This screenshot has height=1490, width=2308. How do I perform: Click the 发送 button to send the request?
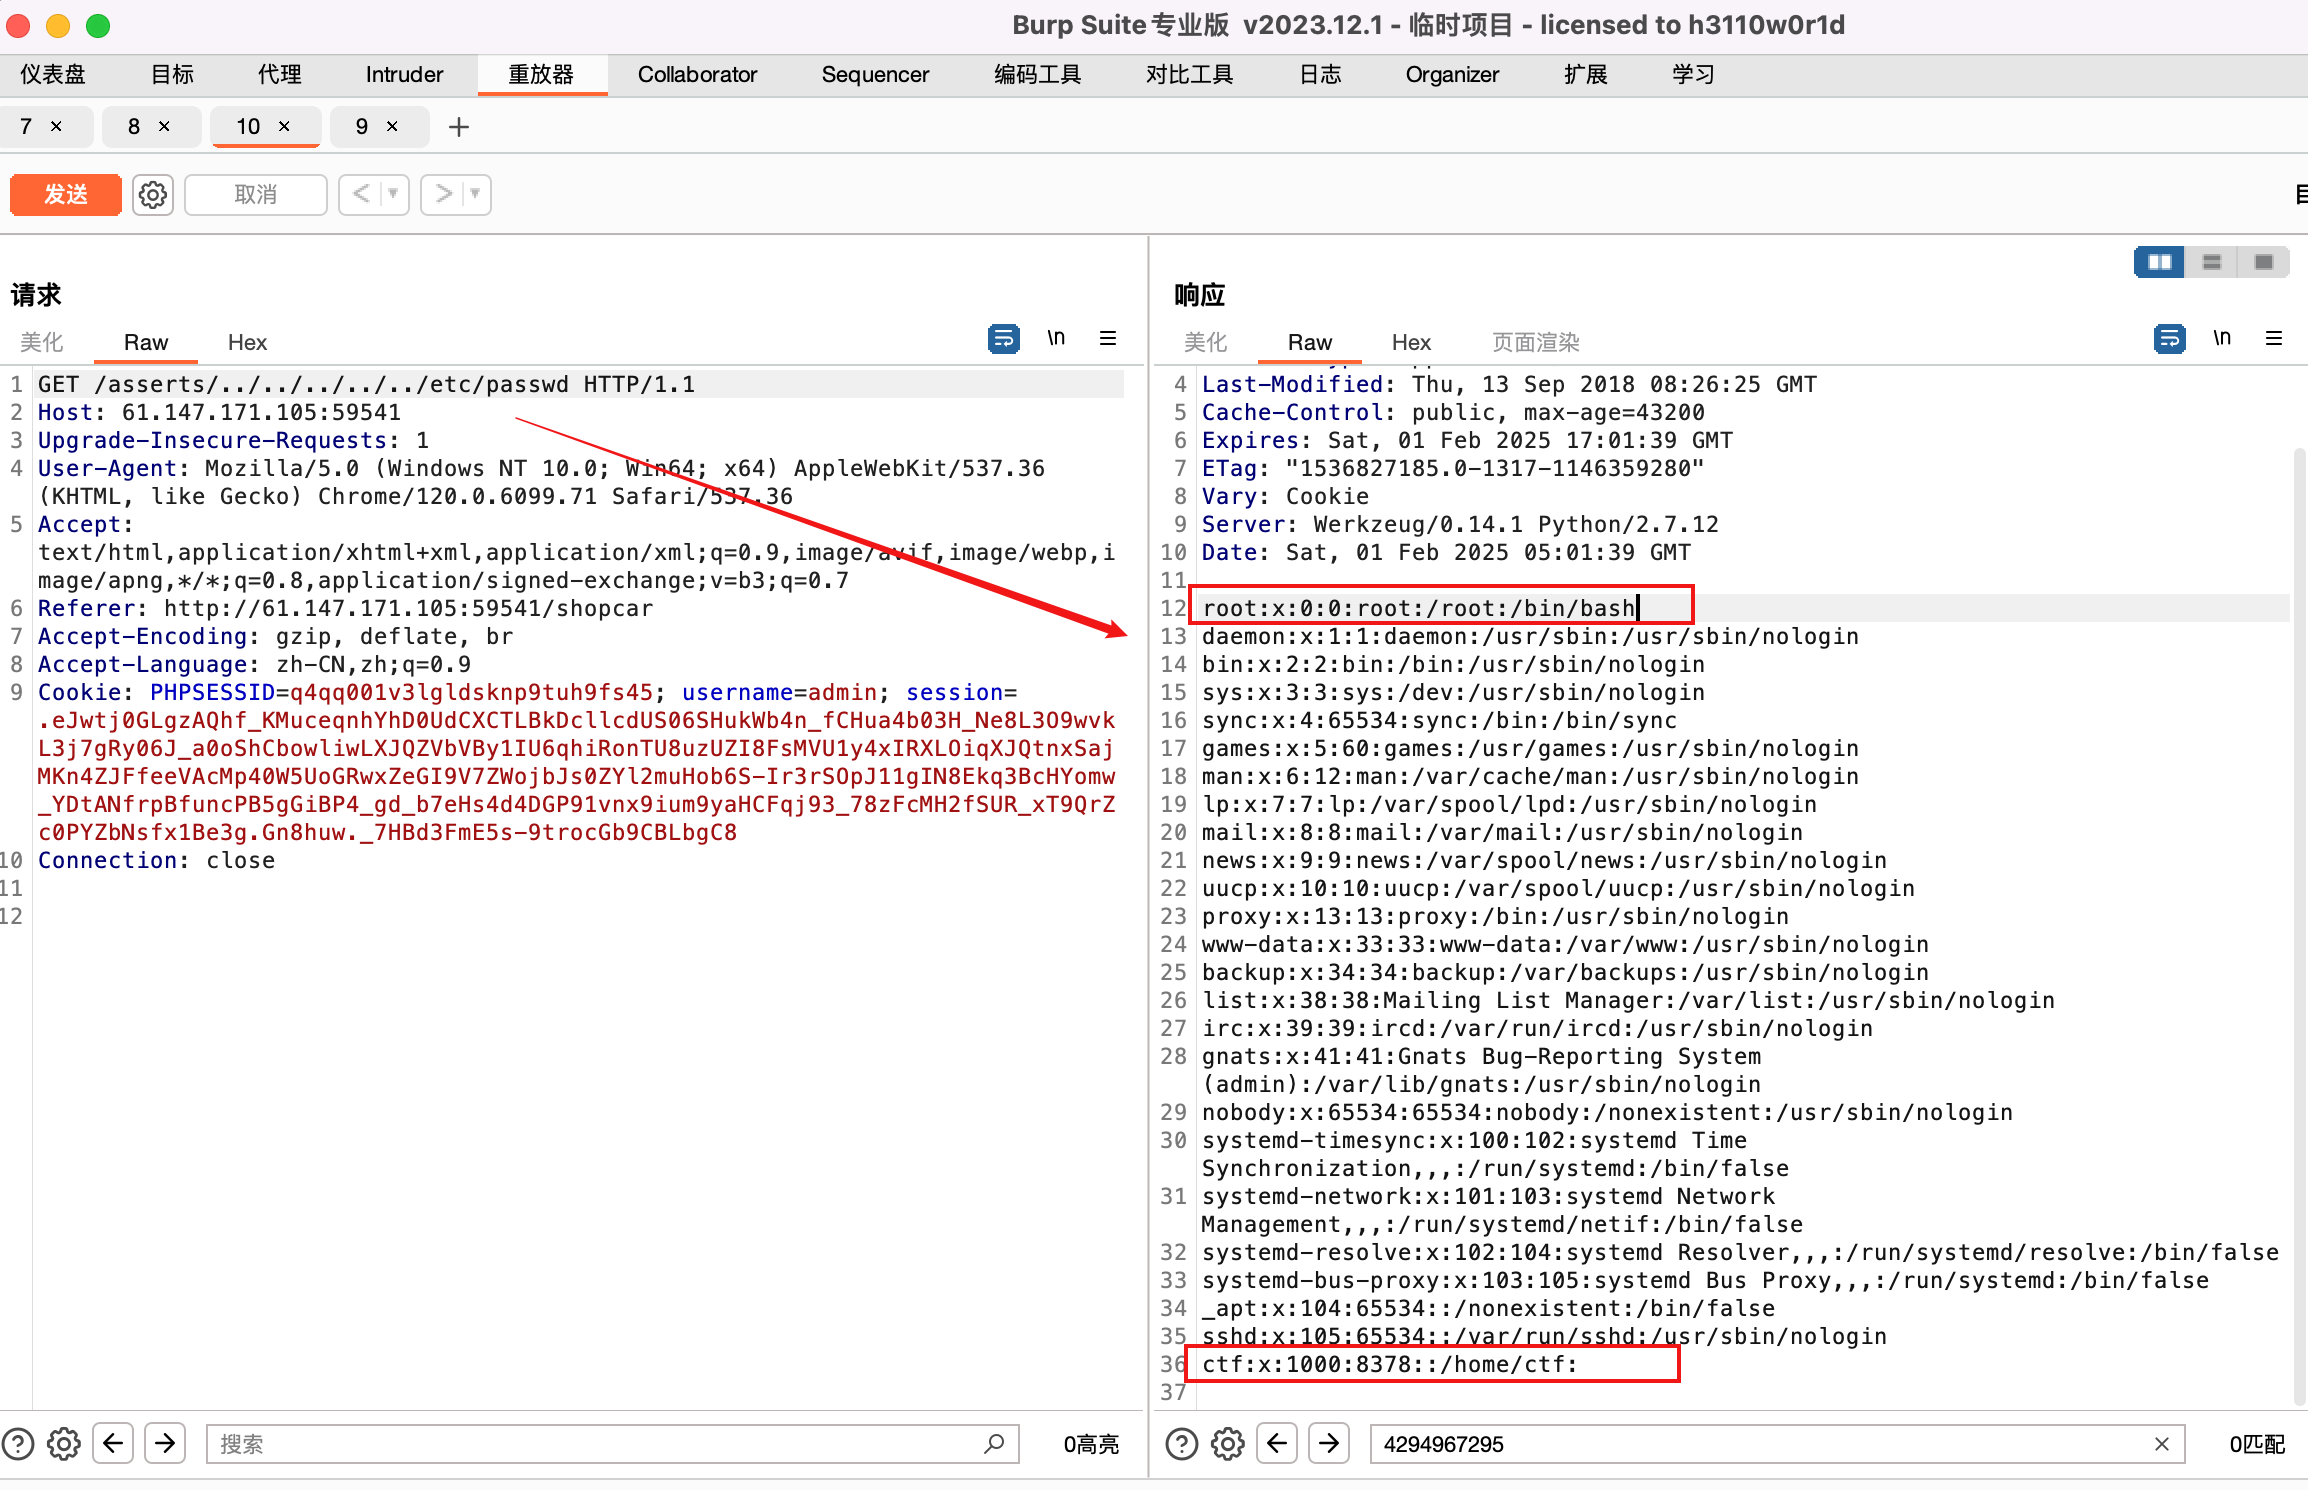pyautogui.click(x=65, y=194)
